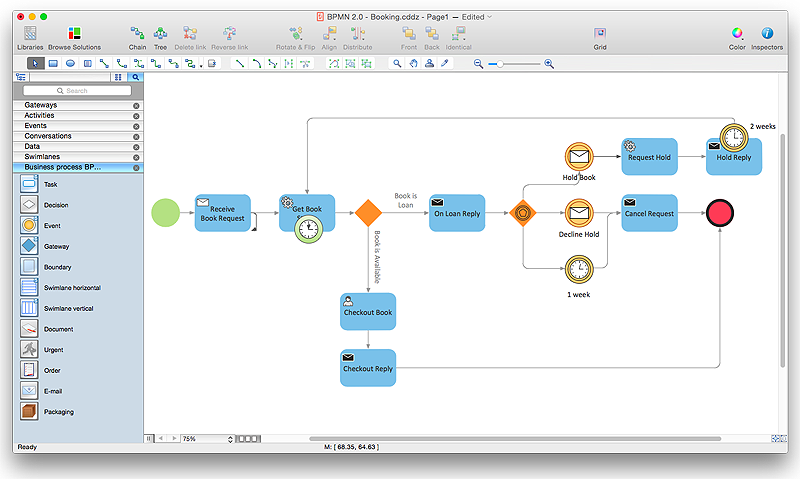
Task: Click the connector tool dropdown arrow
Action: pyautogui.click(x=201, y=66)
